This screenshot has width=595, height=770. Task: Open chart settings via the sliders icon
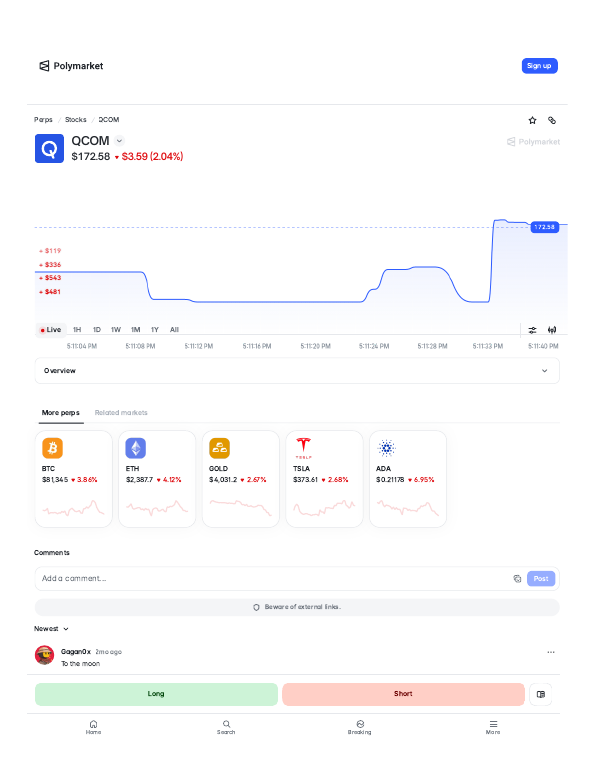pos(532,330)
